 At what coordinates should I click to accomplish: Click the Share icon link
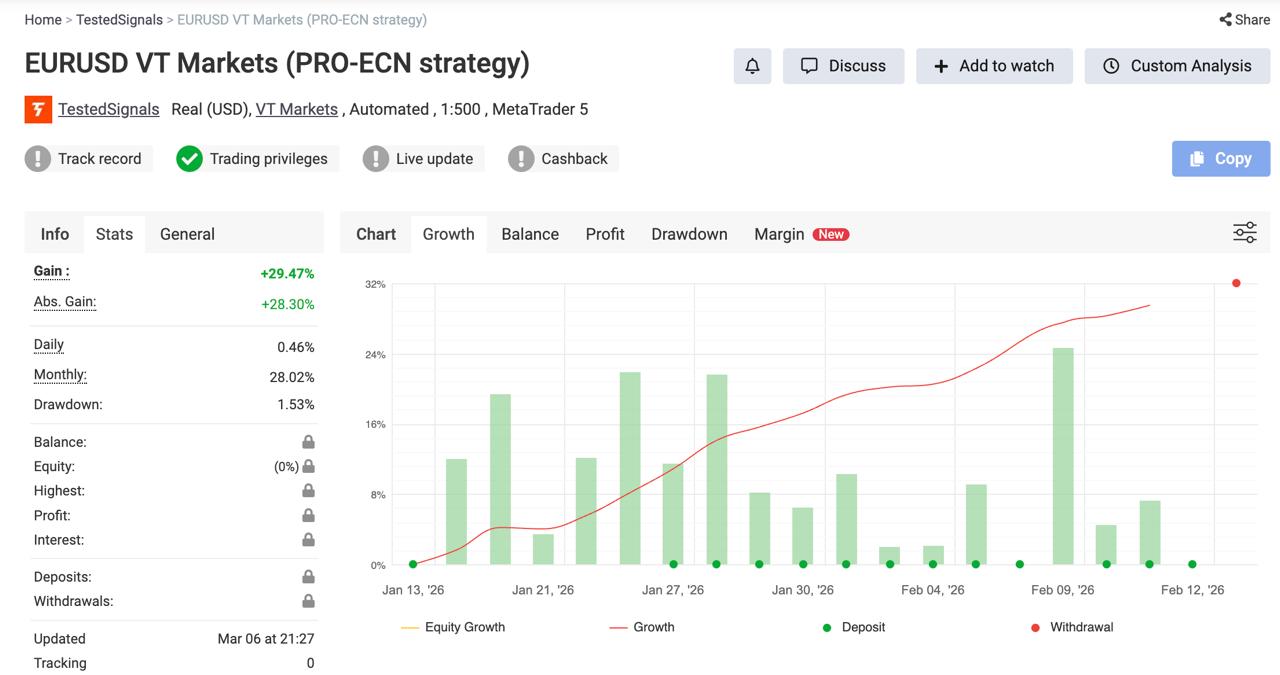tap(1244, 19)
